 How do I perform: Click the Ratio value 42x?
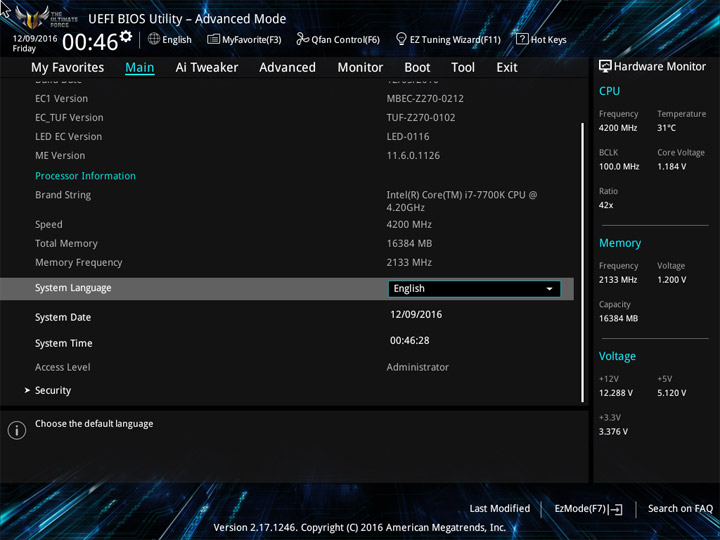(606, 205)
